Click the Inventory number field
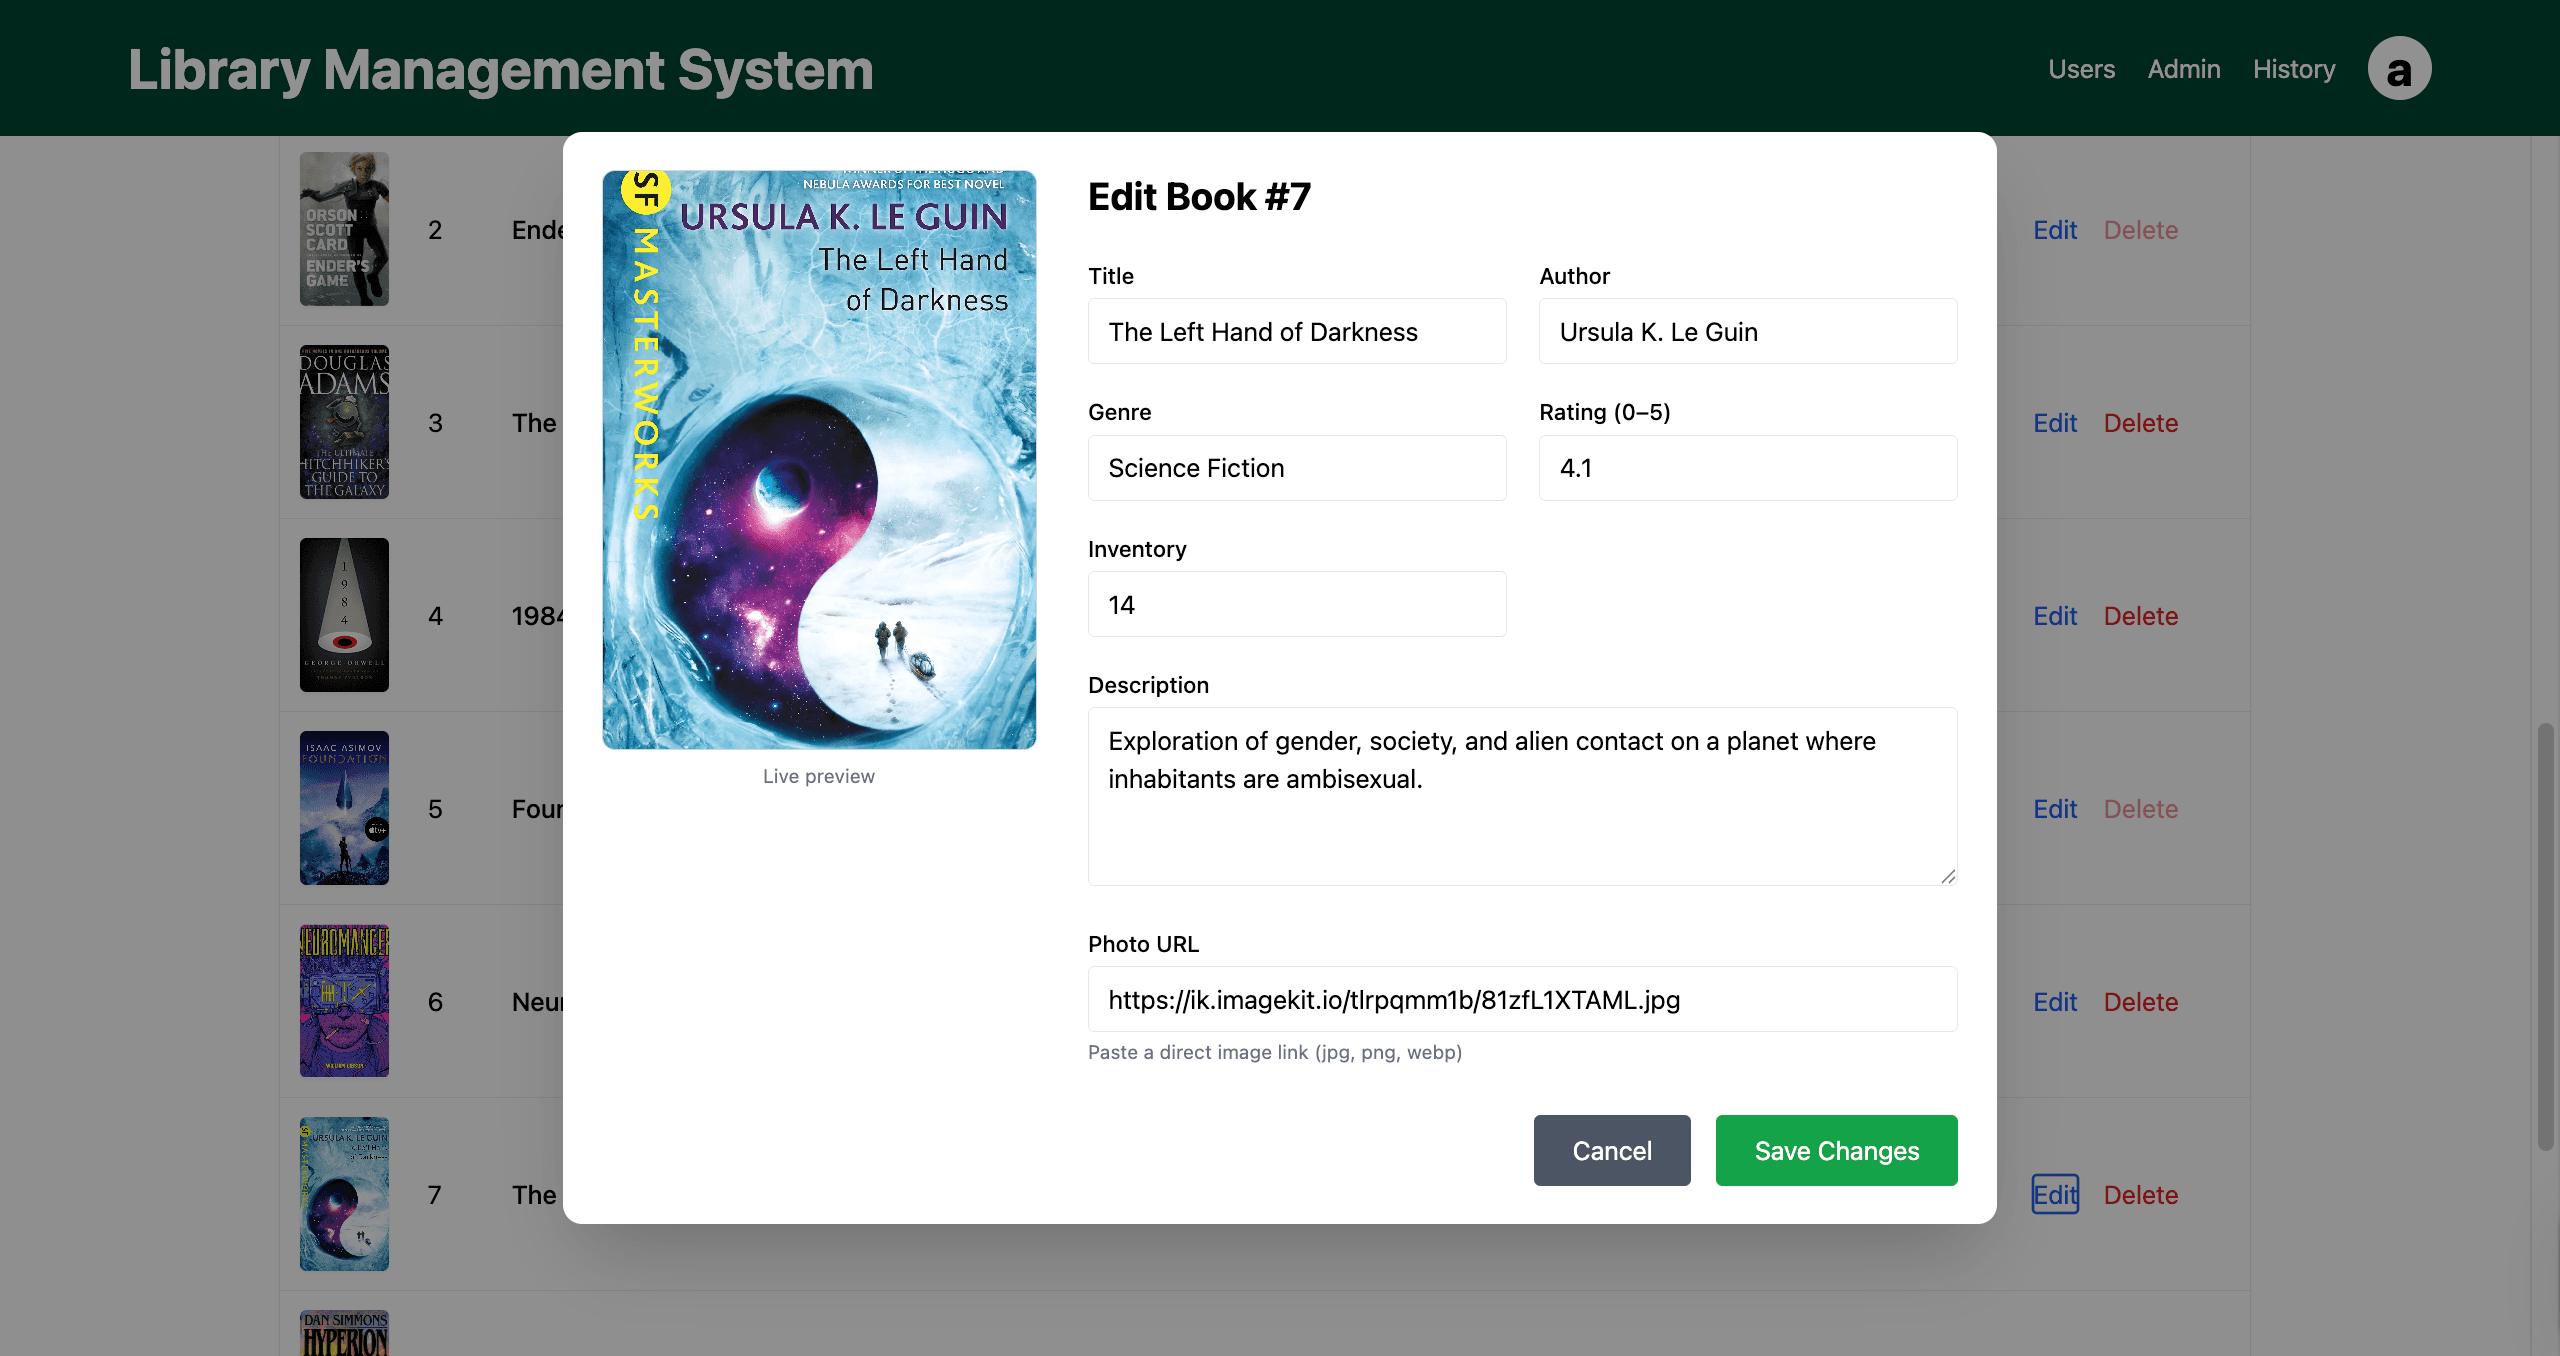Viewport: 2560px width, 1356px height. pos(1297,605)
